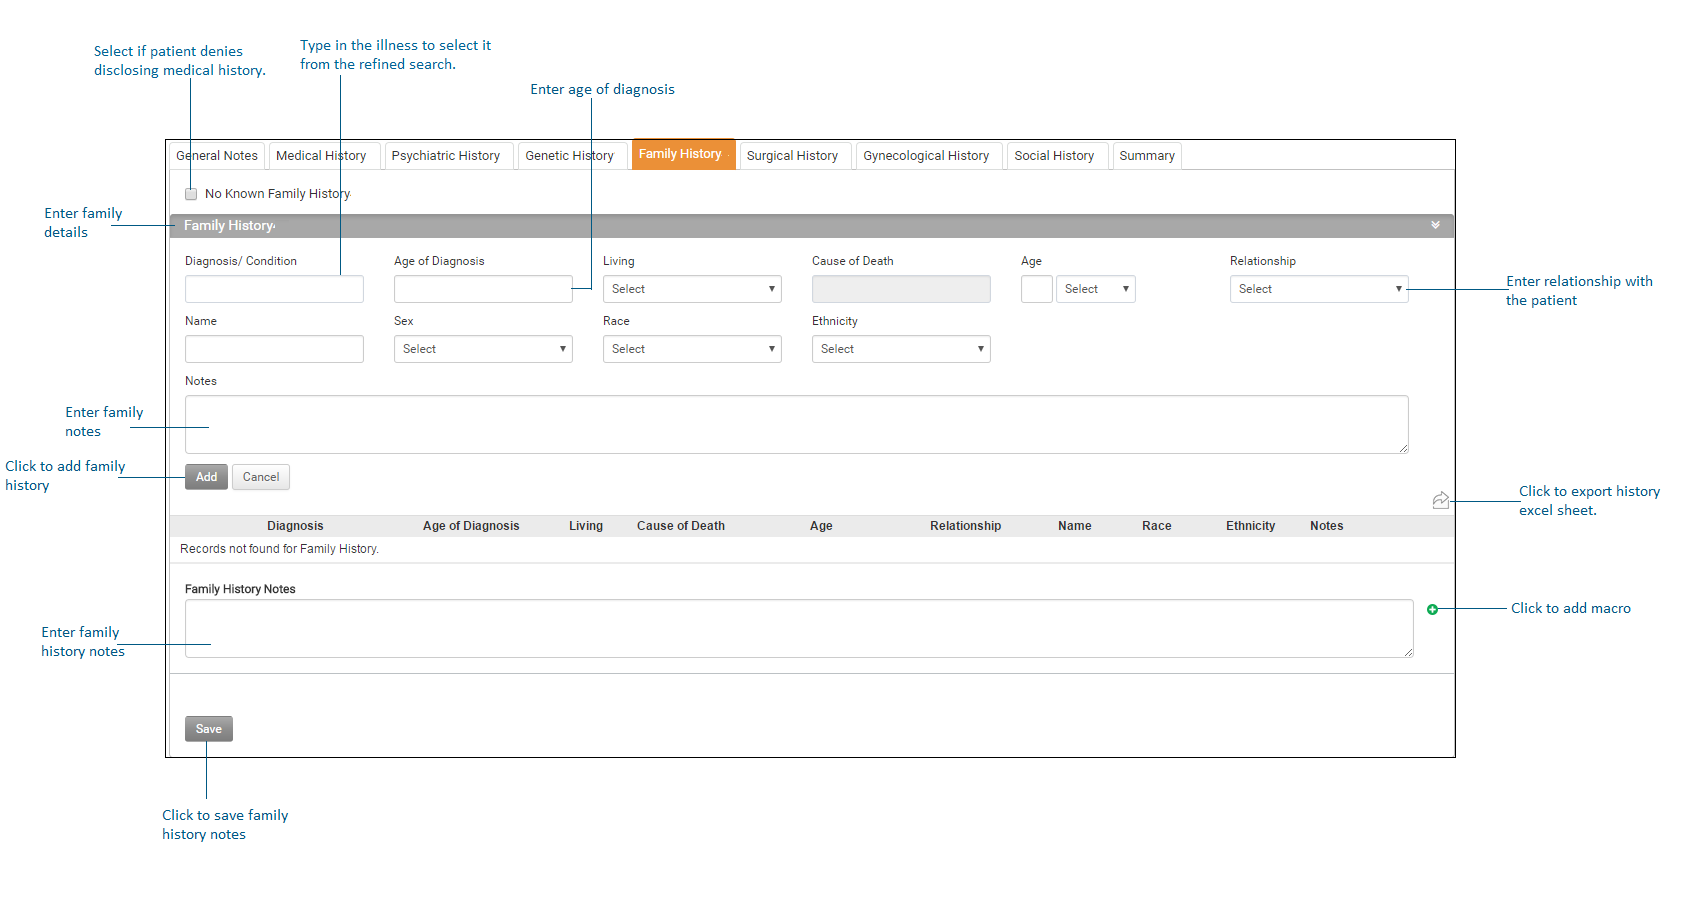Click into the Age of Diagnosis field
The height and width of the screenshot is (918, 1708).
pos(482,289)
